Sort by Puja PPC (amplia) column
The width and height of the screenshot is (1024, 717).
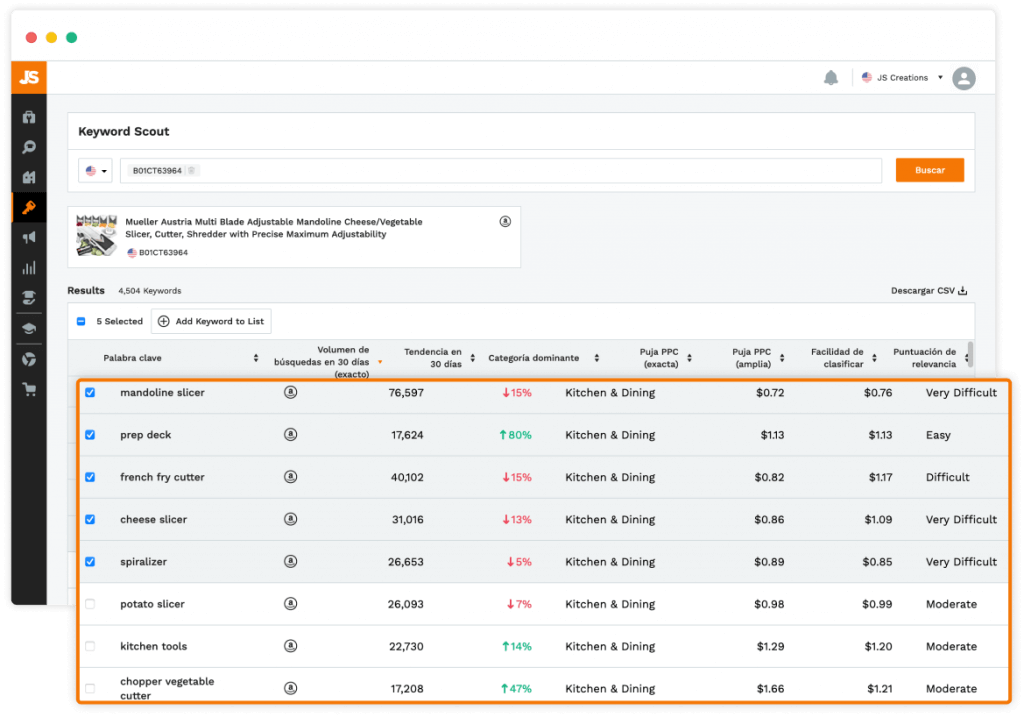pyautogui.click(x=782, y=358)
